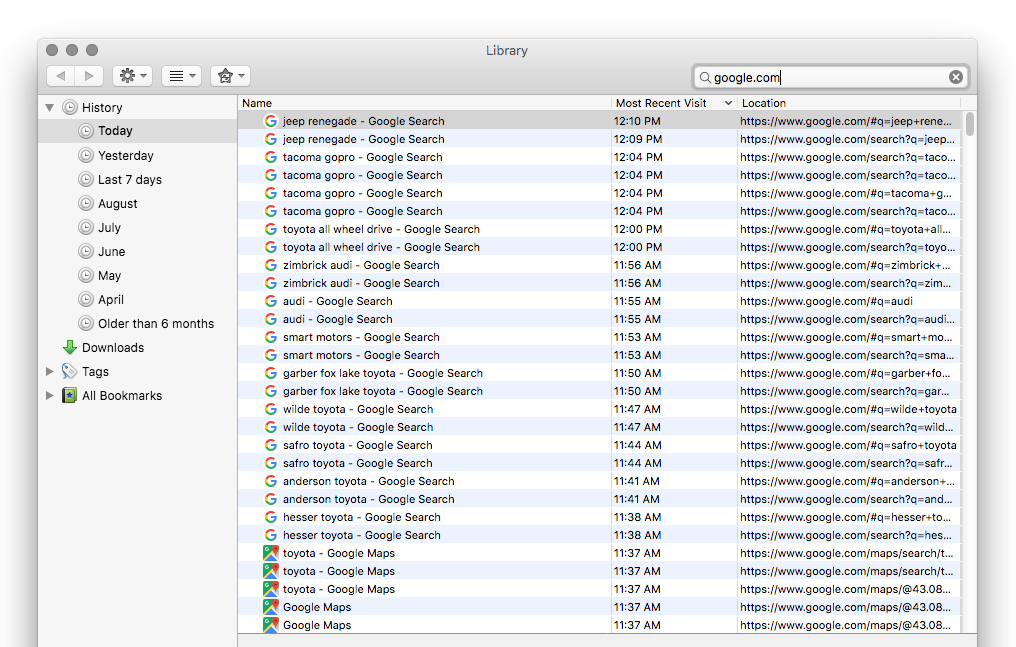The image size is (1016, 647).
Task: Click Google icon beside zimbrick audi 11:56 AM #q= row
Action: [x=271, y=265]
